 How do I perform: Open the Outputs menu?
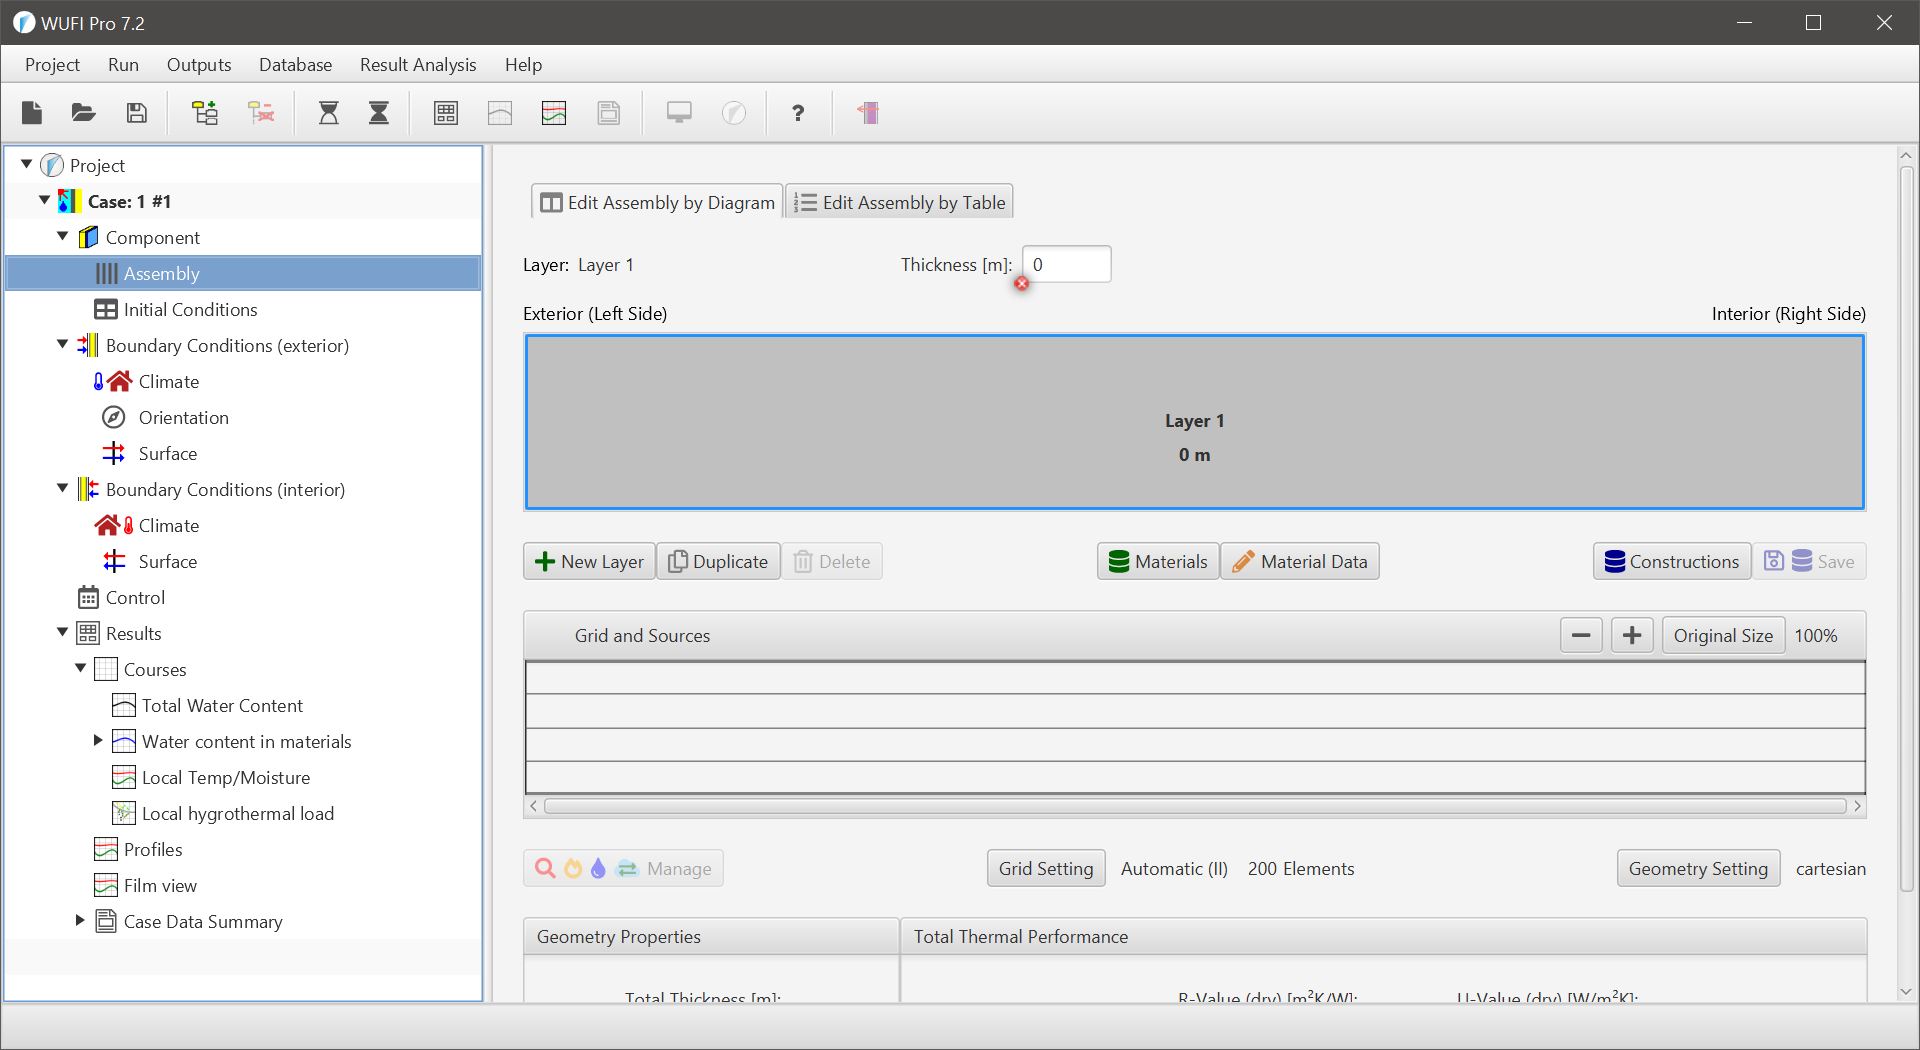(x=199, y=65)
